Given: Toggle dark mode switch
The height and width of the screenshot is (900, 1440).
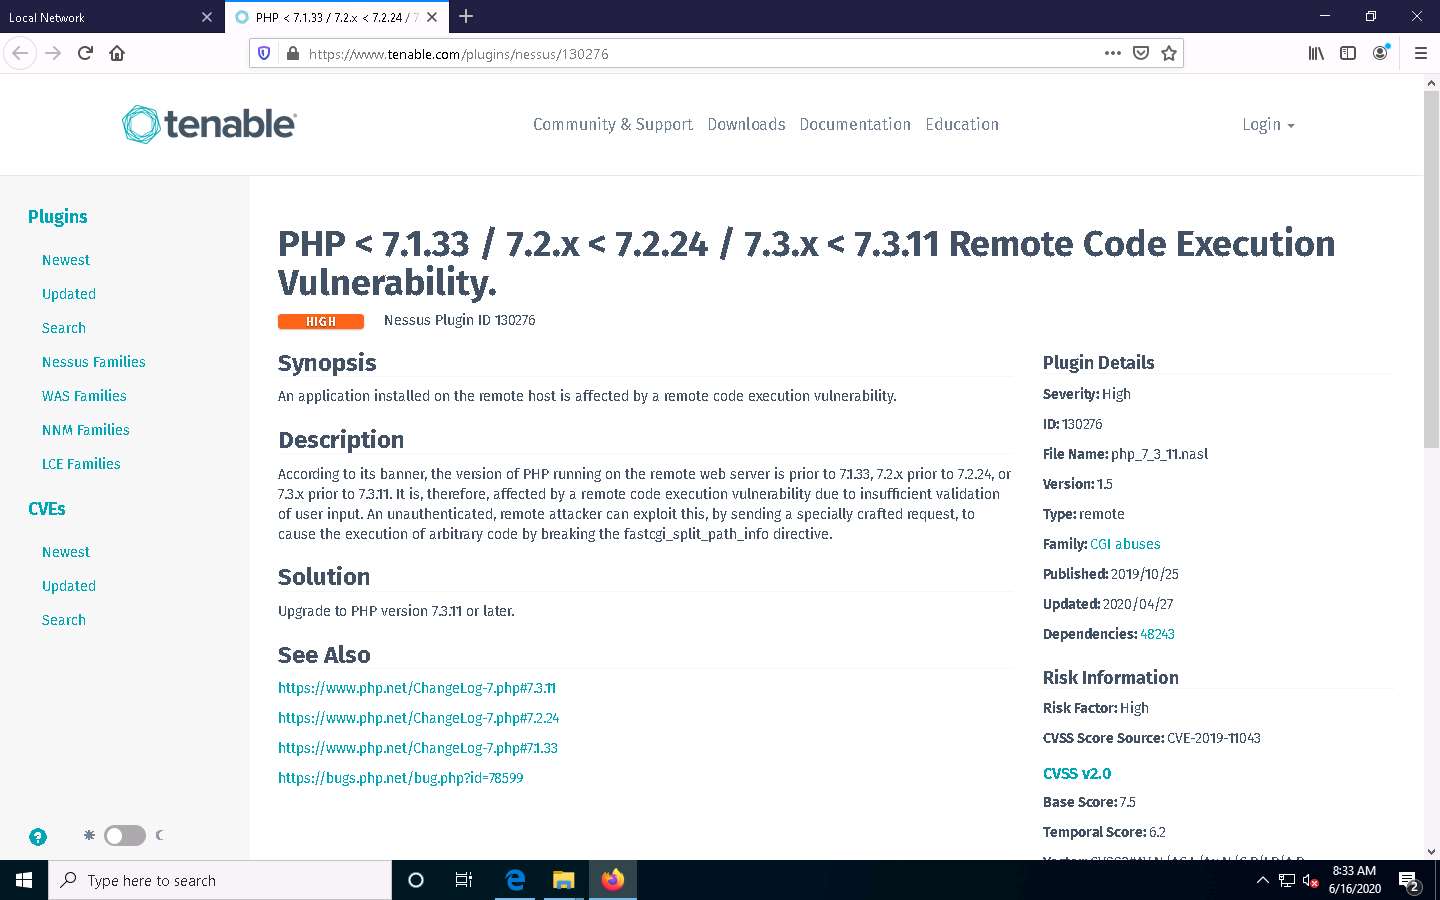Looking at the screenshot, I should tap(125, 835).
